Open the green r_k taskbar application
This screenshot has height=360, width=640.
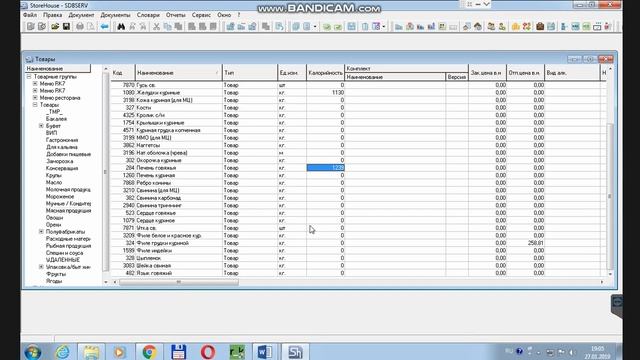237,352
